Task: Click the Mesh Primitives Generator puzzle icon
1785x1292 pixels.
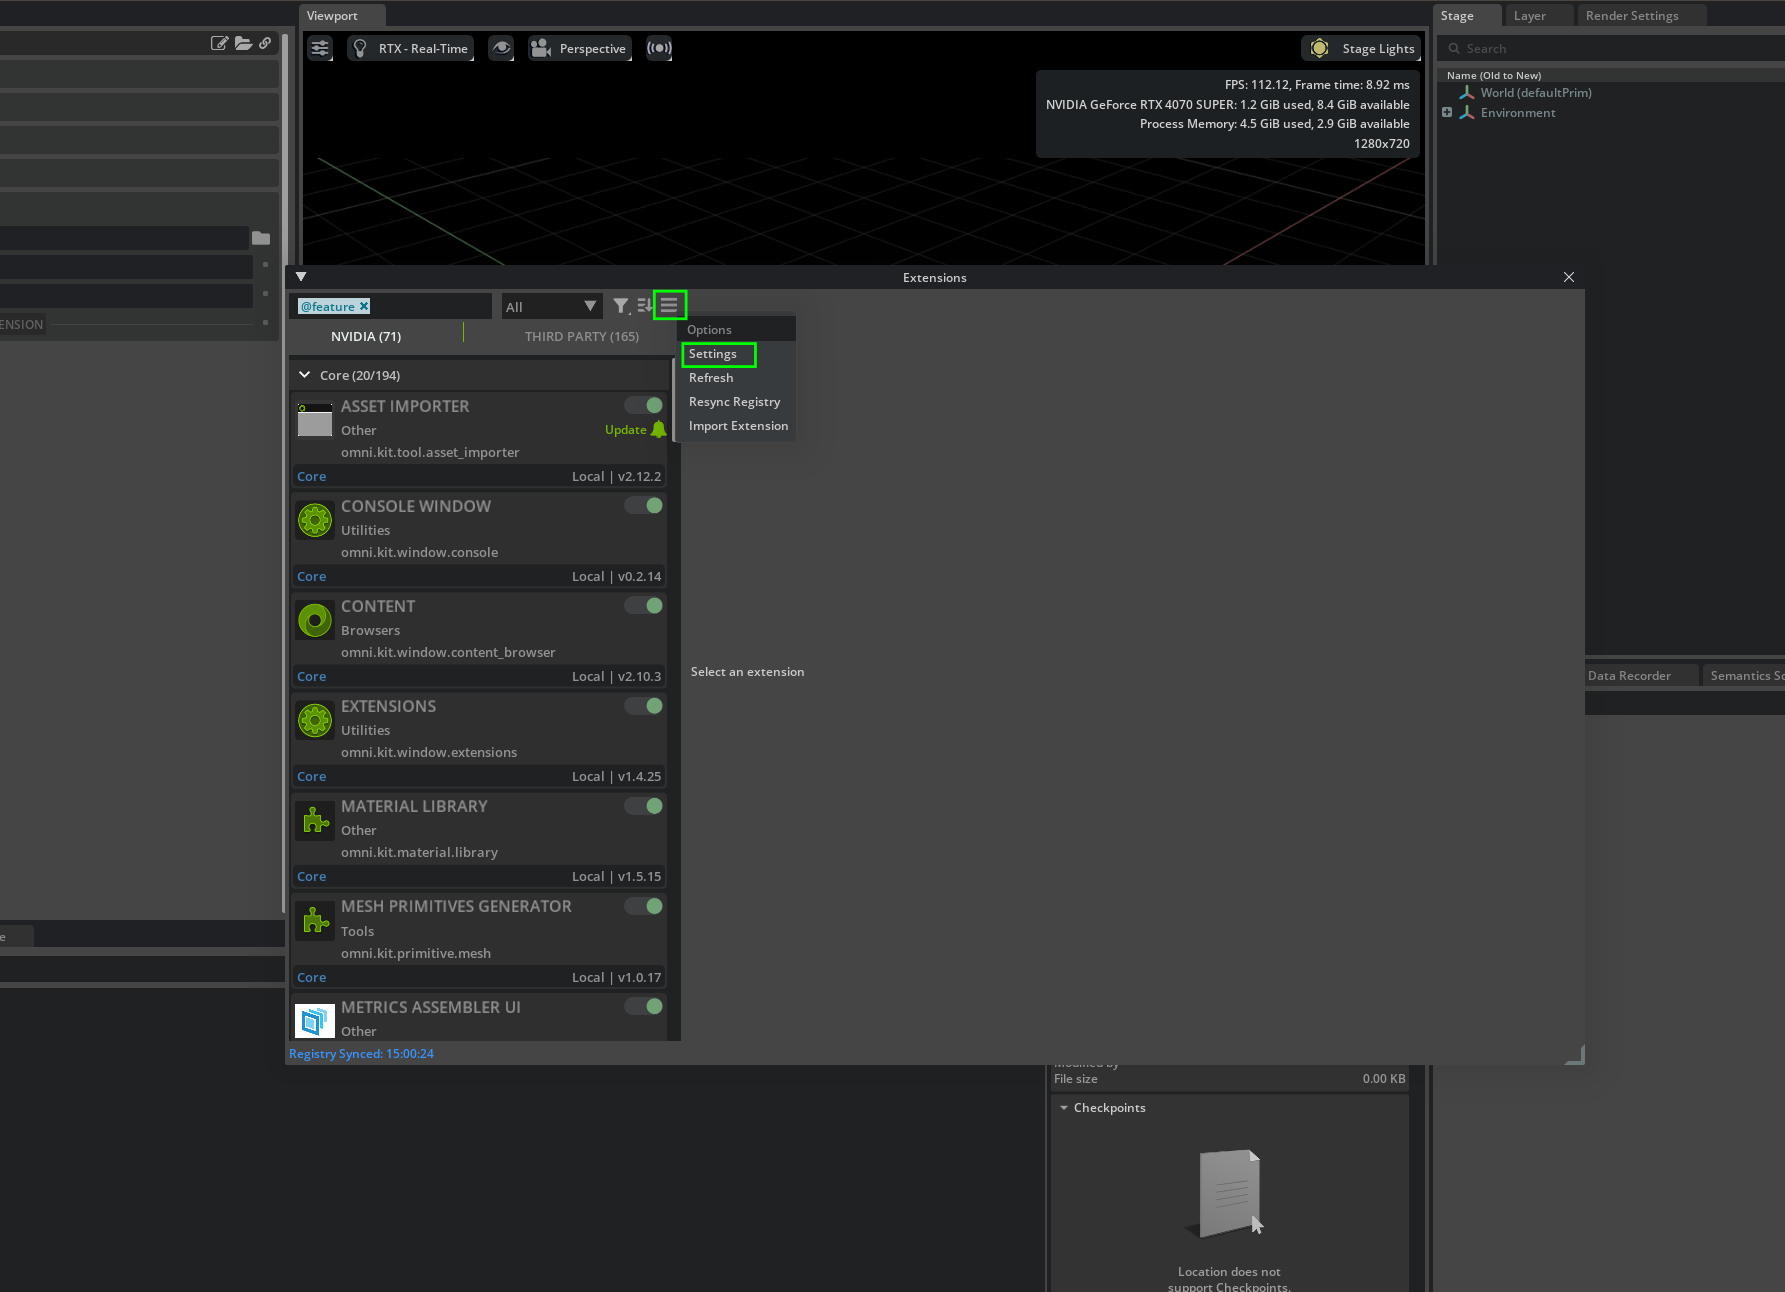Action: click(315, 920)
